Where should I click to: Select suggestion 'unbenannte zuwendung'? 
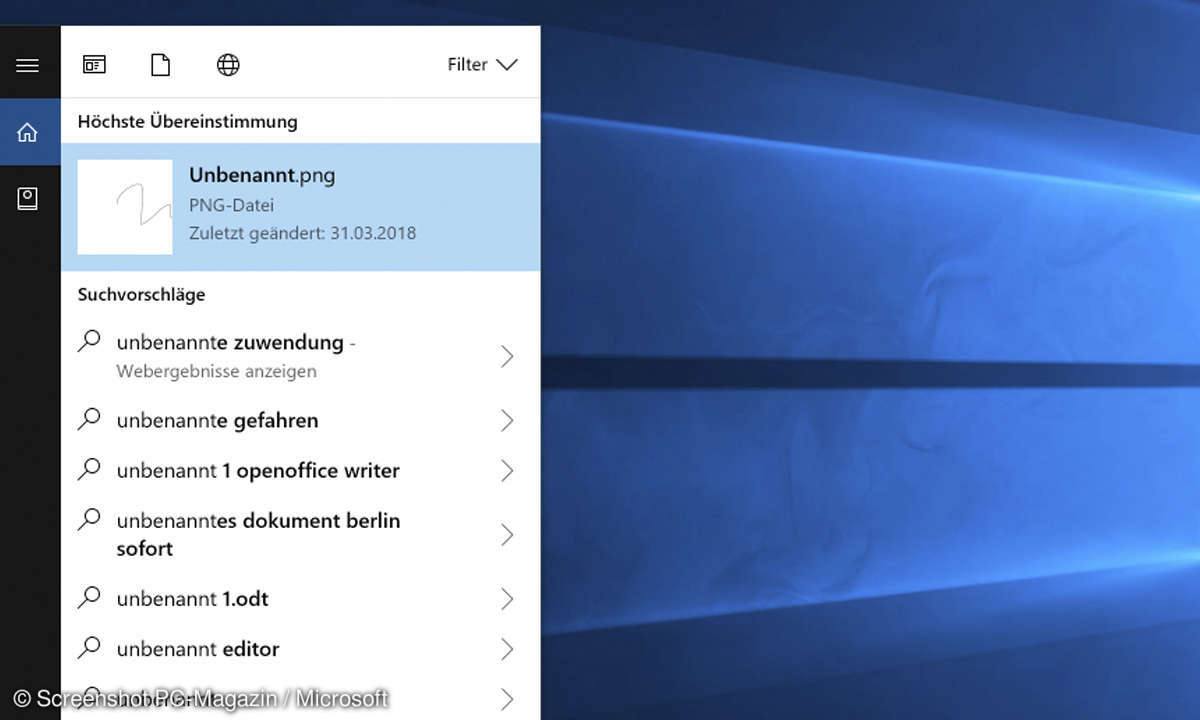pos(300,356)
